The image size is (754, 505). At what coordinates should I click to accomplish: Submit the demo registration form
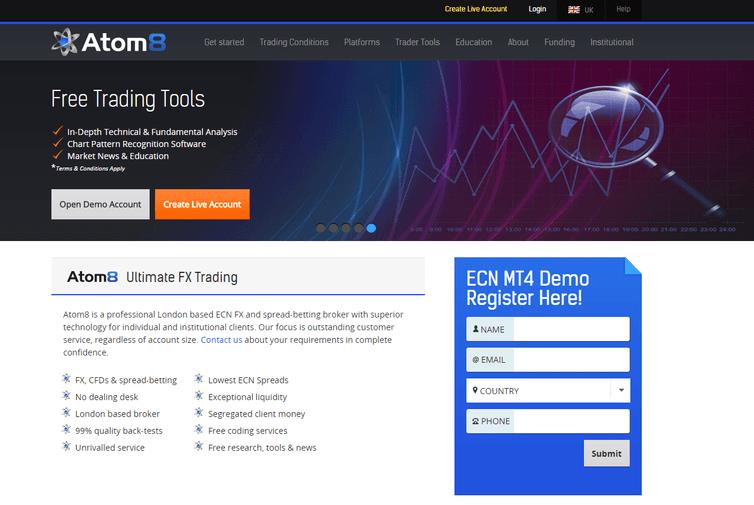point(606,453)
